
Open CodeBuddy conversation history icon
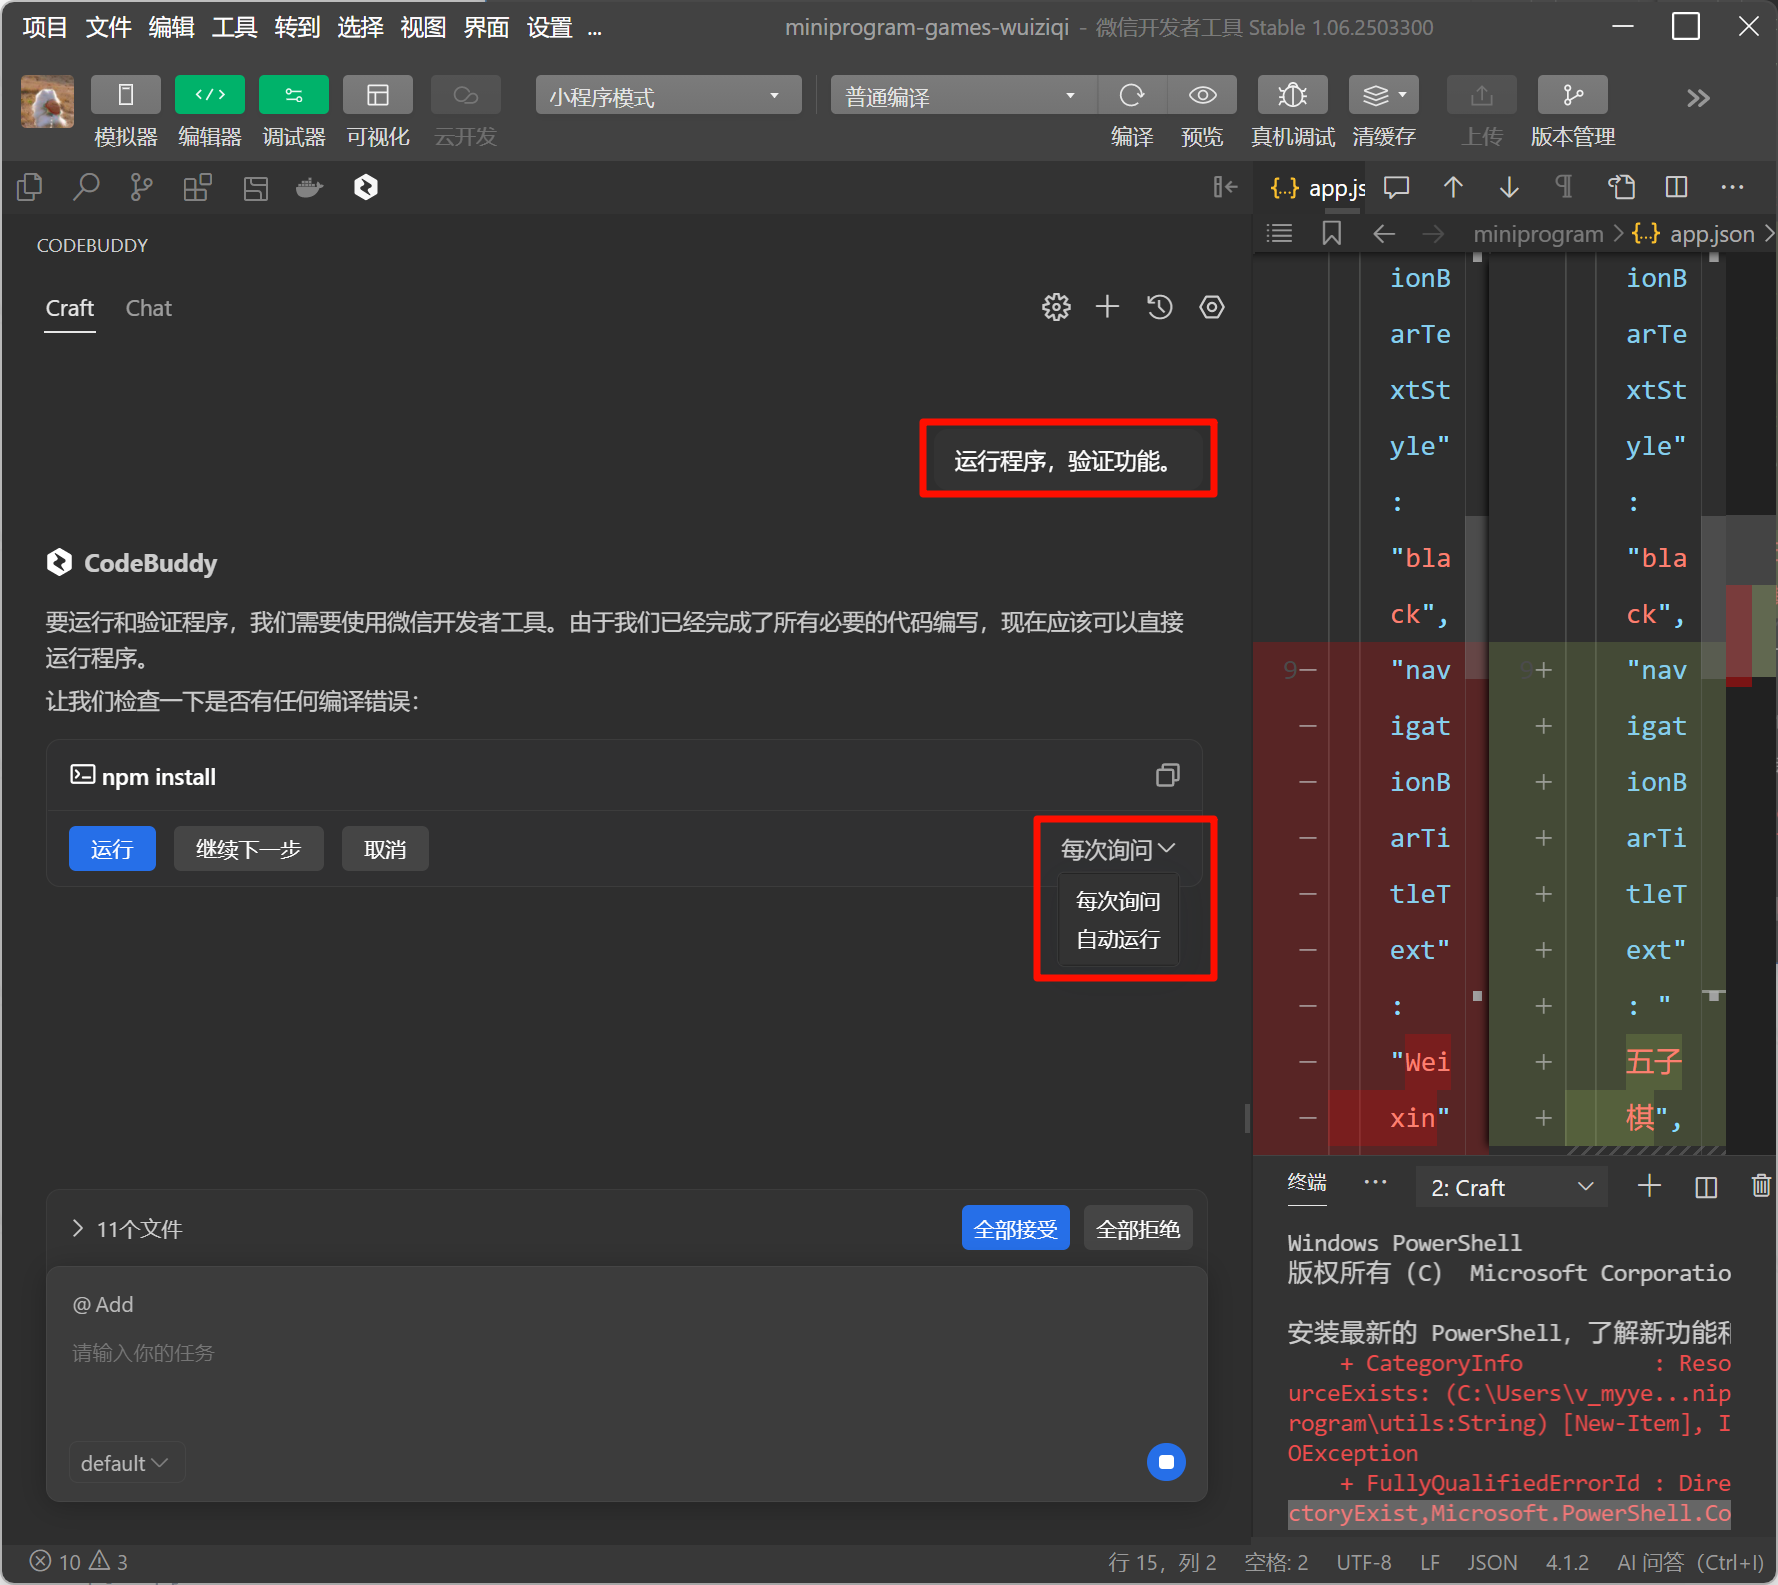click(x=1159, y=307)
